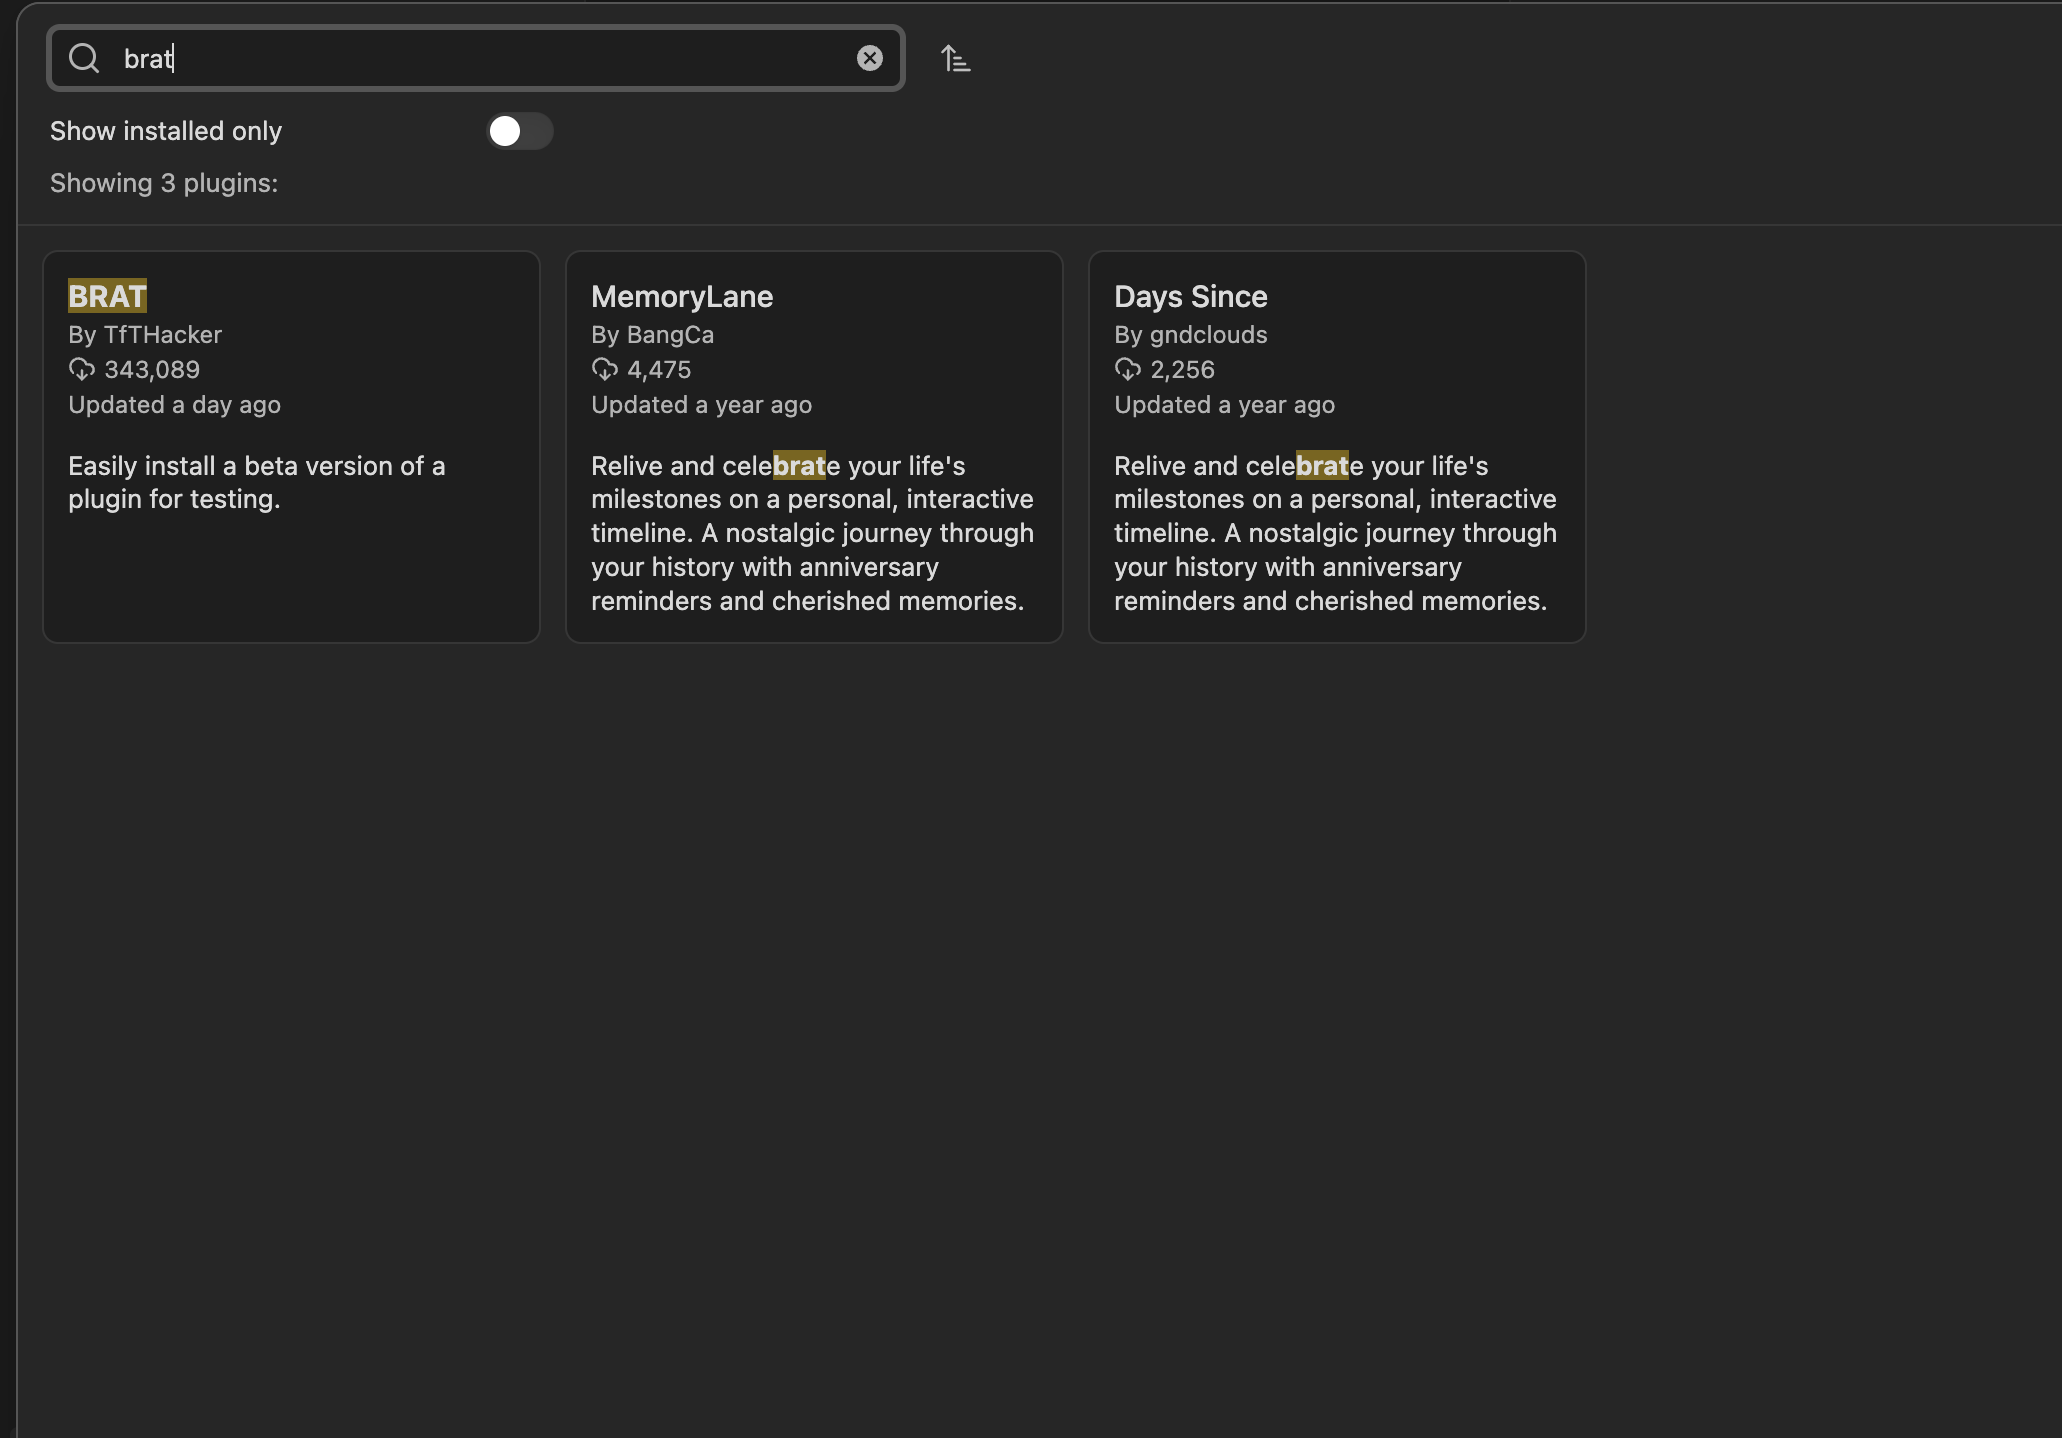The height and width of the screenshot is (1438, 2062).
Task: Click the Show installed only label
Action: pyautogui.click(x=166, y=131)
